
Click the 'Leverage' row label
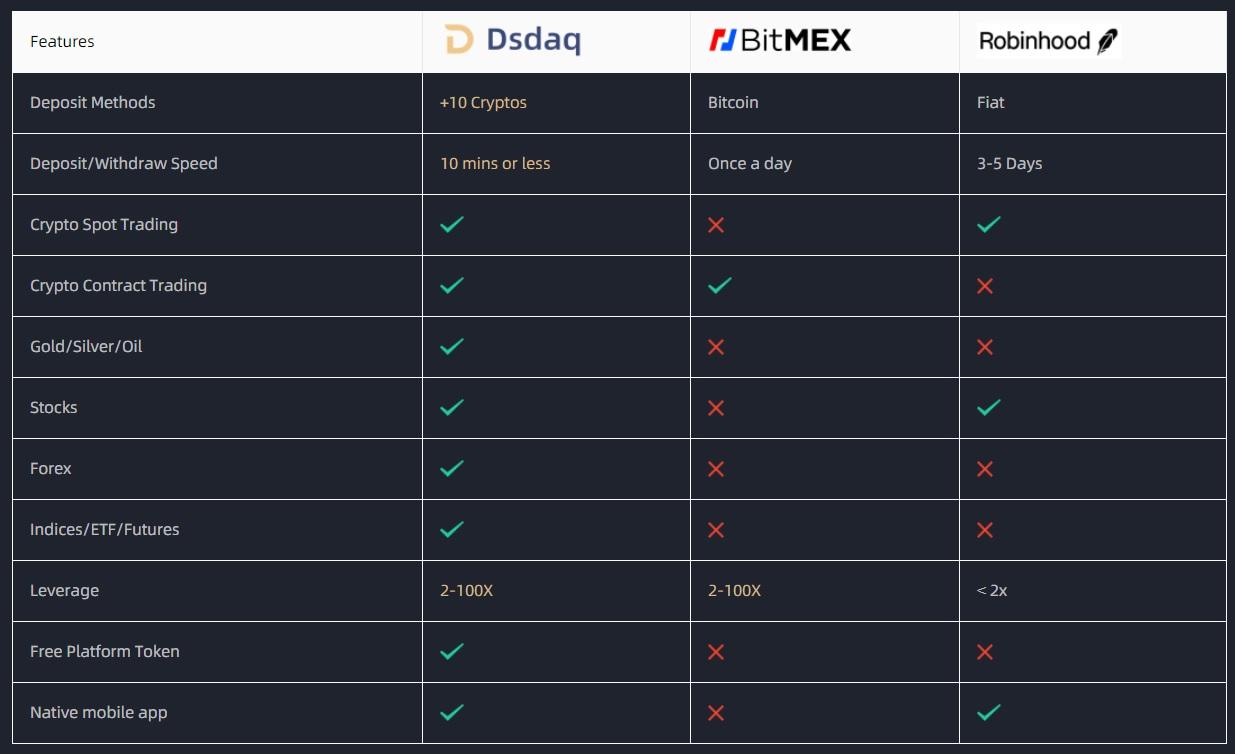click(65, 590)
